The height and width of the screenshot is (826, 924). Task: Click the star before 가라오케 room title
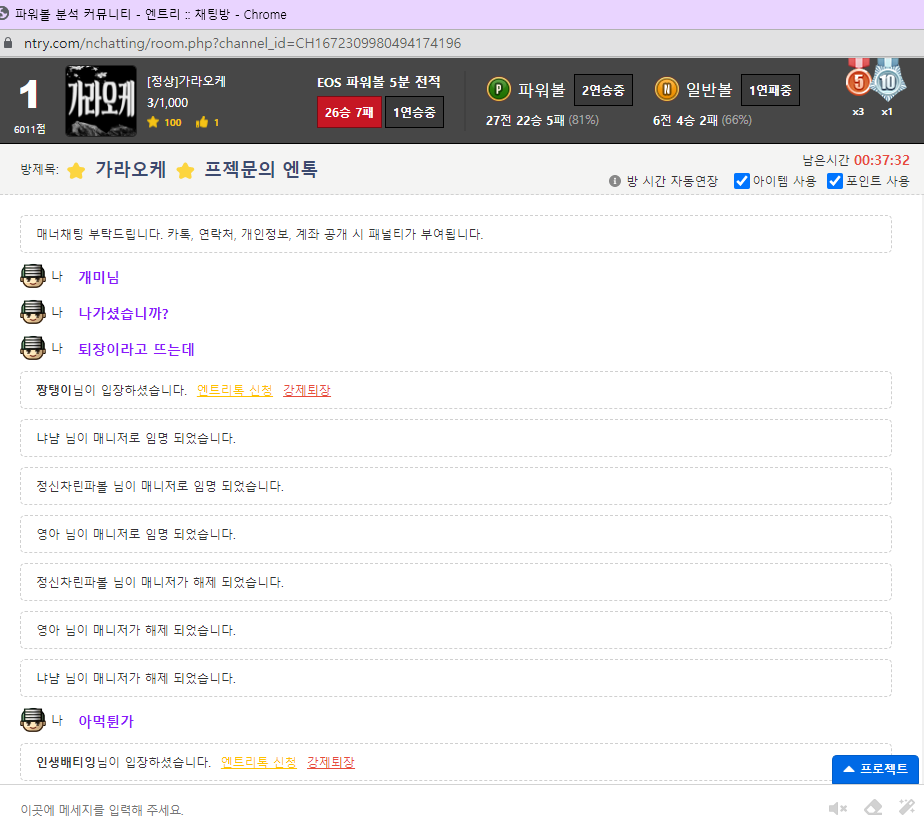[76, 171]
